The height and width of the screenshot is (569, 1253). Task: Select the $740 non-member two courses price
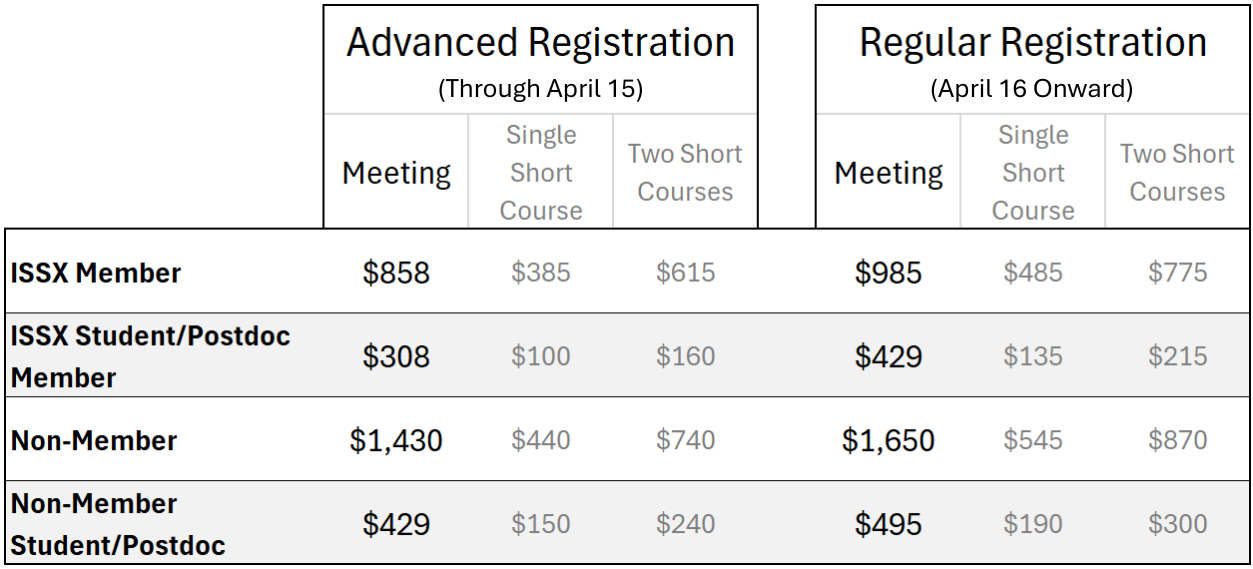tap(685, 440)
